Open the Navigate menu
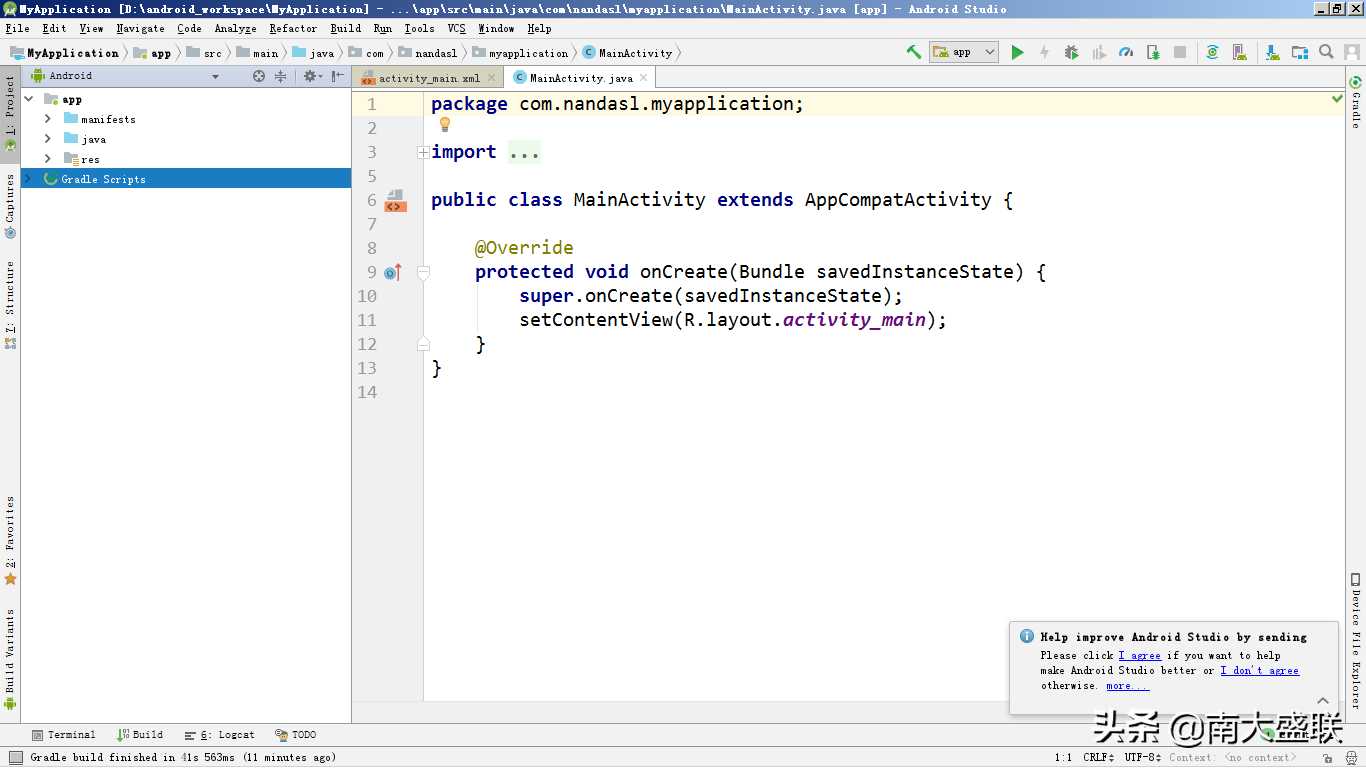Screen dimensions: 1366x768 (140, 28)
